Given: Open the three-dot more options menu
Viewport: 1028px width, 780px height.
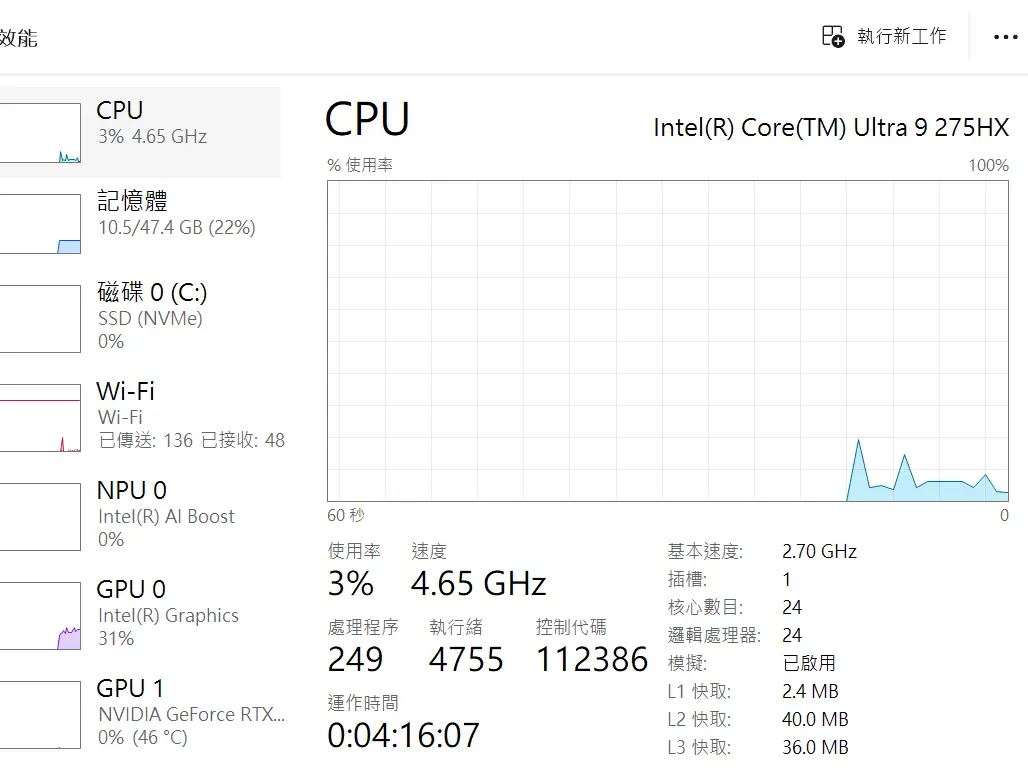Looking at the screenshot, I should point(1005,37).
